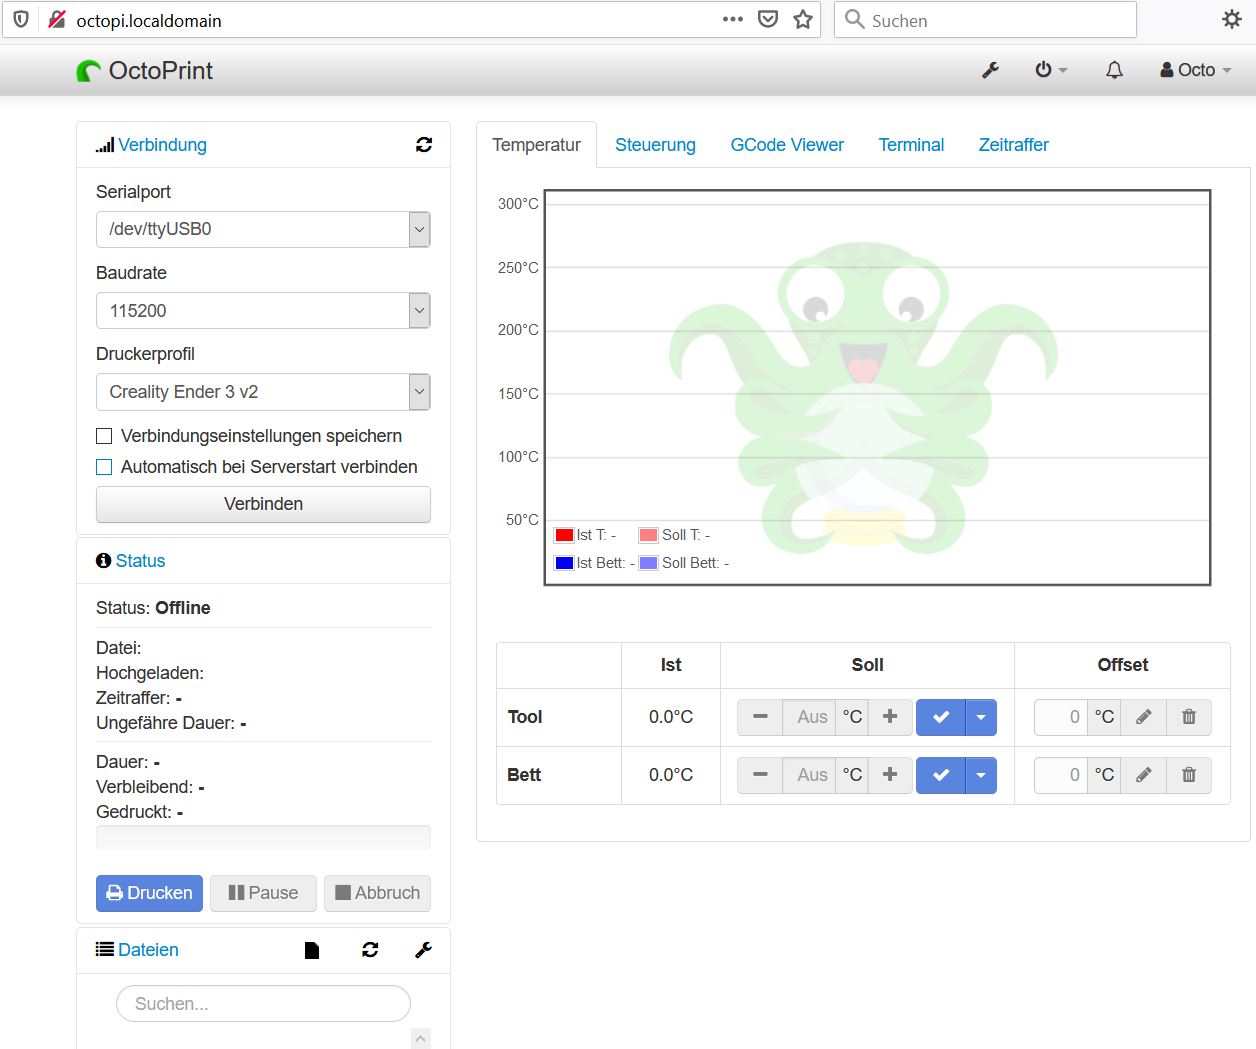This screenshot has height=1049, width=1256.
Task: Enable Verbindungseinstellungen speichern checkbox
Action: pos(104,436)
